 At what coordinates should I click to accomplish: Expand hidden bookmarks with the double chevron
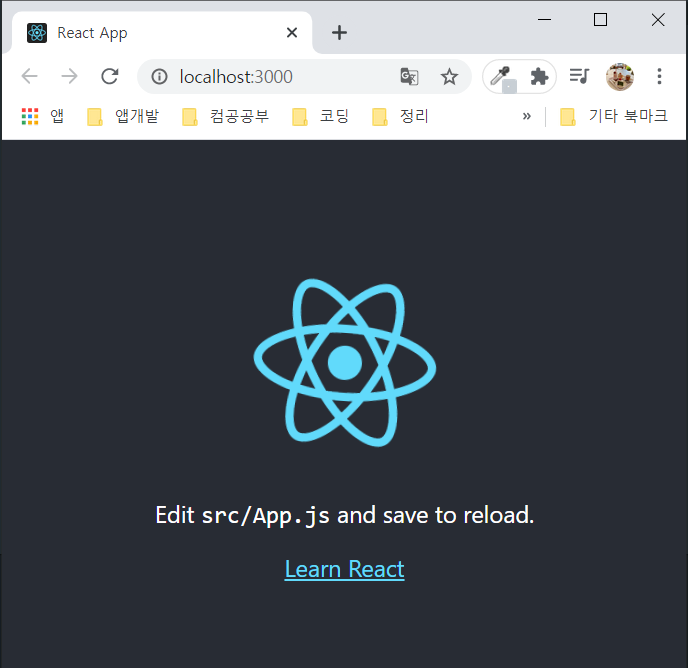[x=527, y=116]
